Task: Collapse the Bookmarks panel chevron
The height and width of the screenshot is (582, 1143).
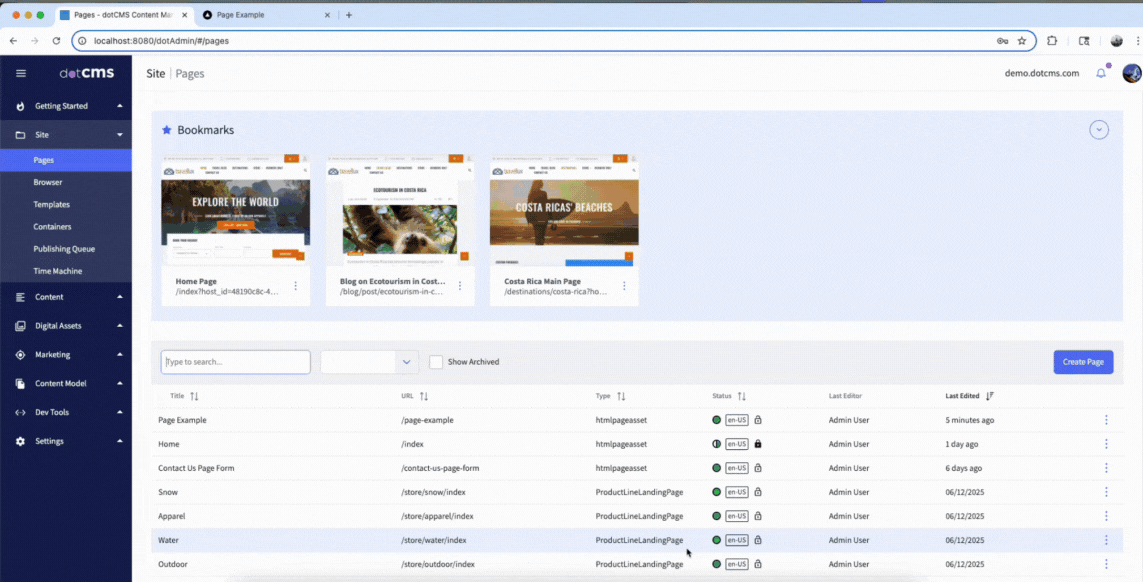Action: click(1099, 130)
